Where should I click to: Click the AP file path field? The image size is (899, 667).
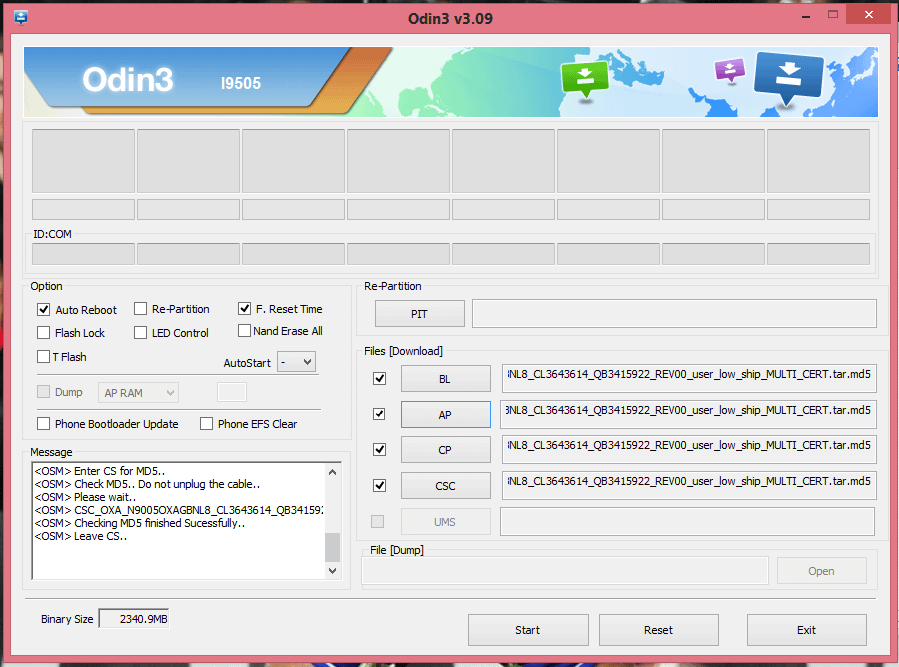(x=688, y=414)
